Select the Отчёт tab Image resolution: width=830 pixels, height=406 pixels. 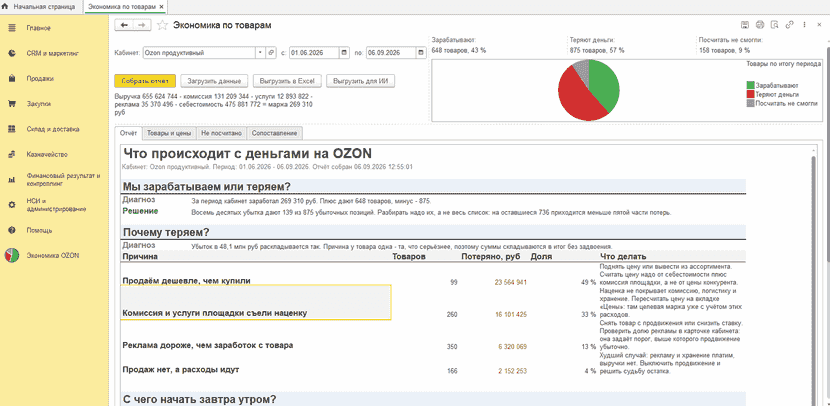coord(129,133)
